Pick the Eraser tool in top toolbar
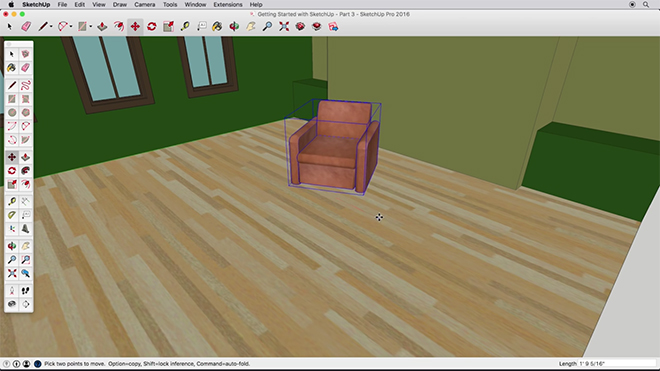The height and width of the screenshot is (371, 660). [x=26, y=27]
